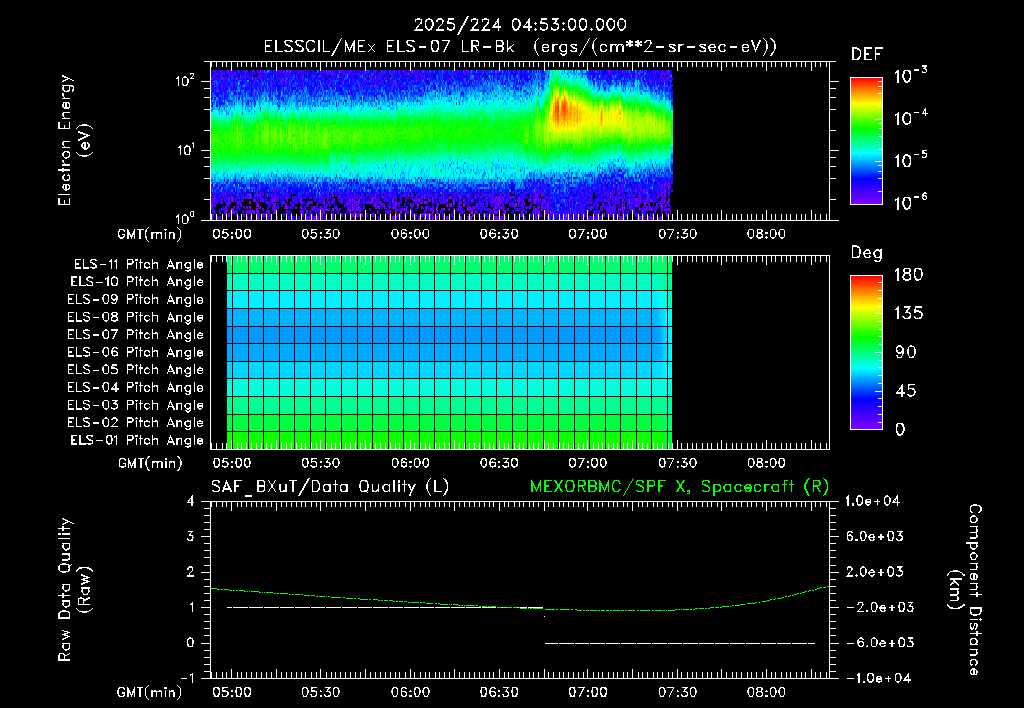The image size is (1024, 708).
Task: Click the 10^-5 tick on the DEF scale
Action: (x=910, y=159)
